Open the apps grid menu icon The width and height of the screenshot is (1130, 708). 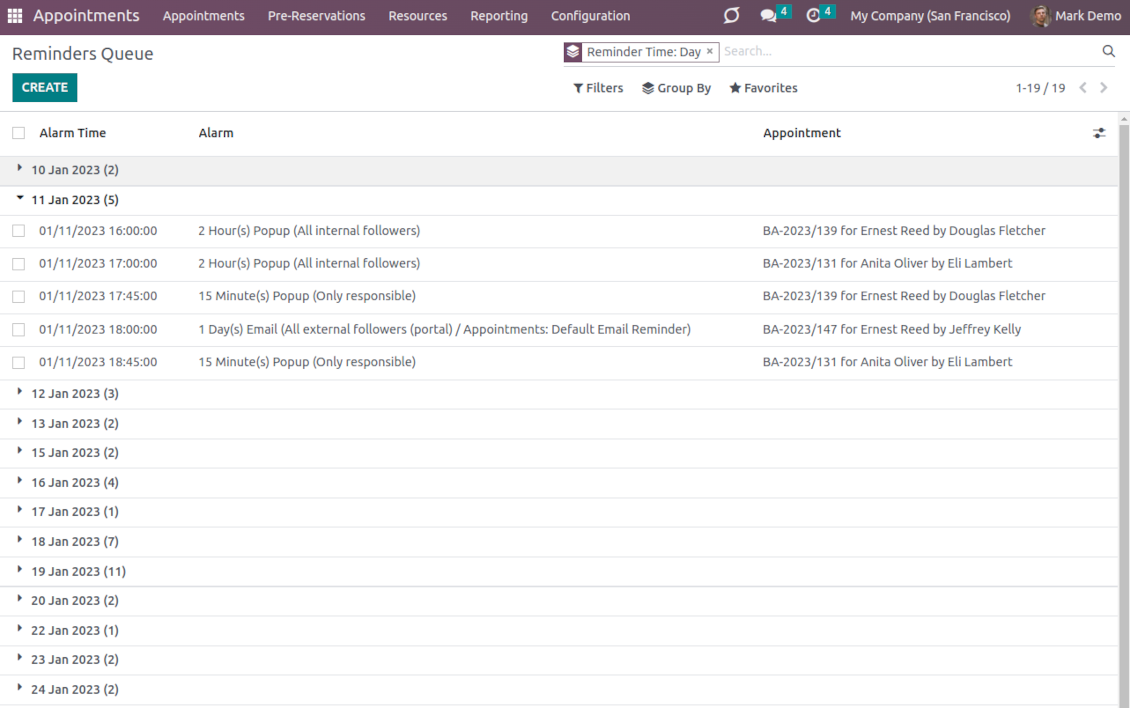pos(15,16)
